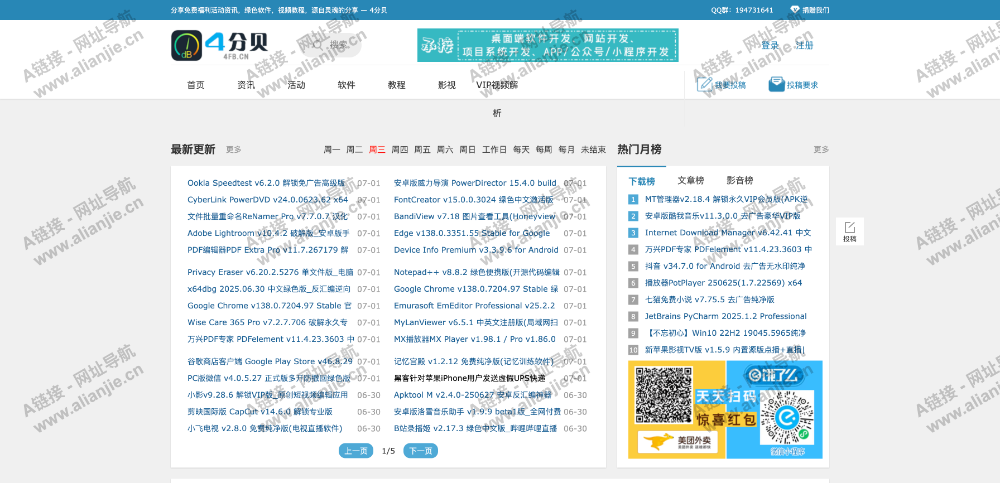Select the 工作日 filter
This screenshot has height=483, width=1000.
point(494,149)
